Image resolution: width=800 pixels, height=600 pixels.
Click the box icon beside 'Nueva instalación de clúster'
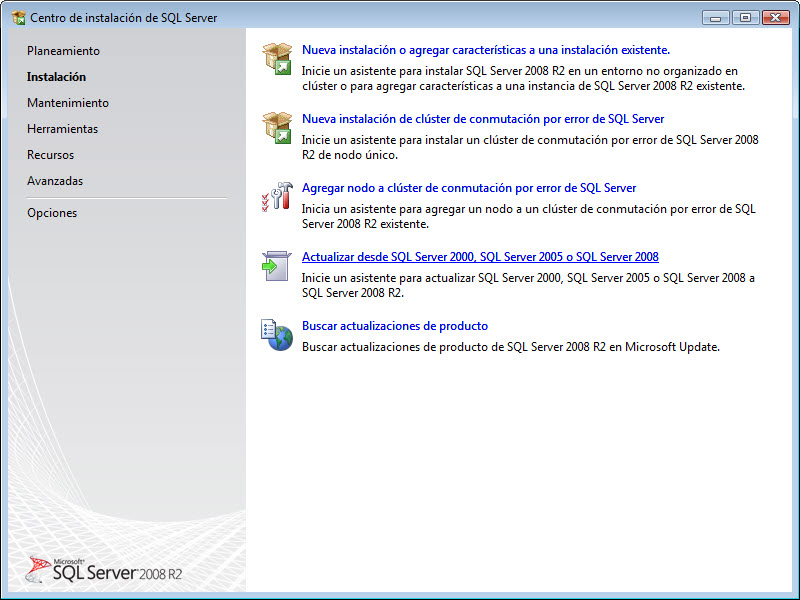point(277,128)
